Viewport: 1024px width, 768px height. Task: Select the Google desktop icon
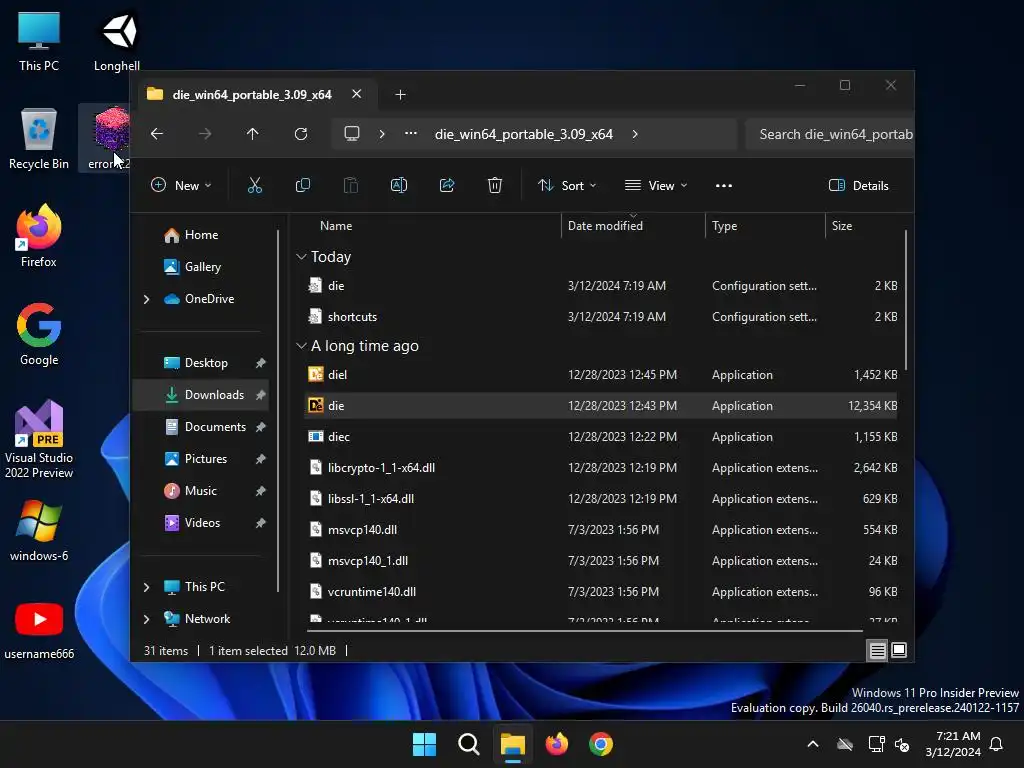[x=39, y=334]
